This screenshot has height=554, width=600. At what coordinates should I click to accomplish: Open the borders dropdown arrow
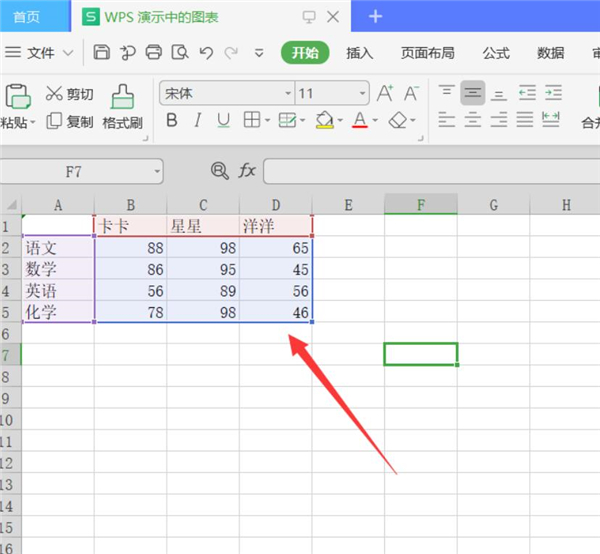point(267,121)
